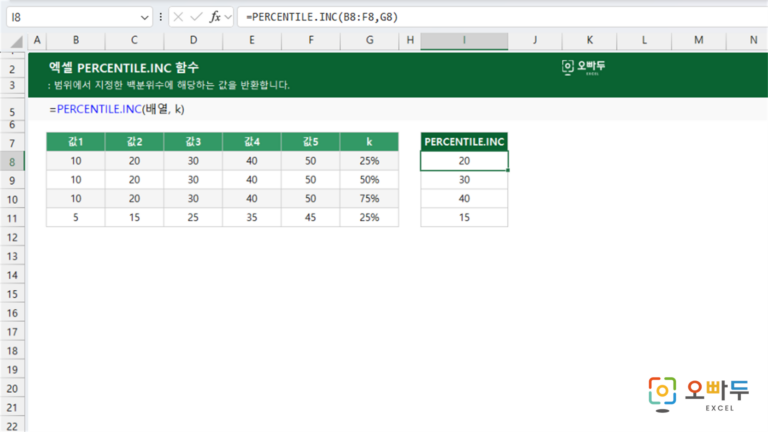The width and height of the screenshot is (768, 432).
Task: Click cell F11 containing 45
Action: pyautogui.click(x=311, y=217)
